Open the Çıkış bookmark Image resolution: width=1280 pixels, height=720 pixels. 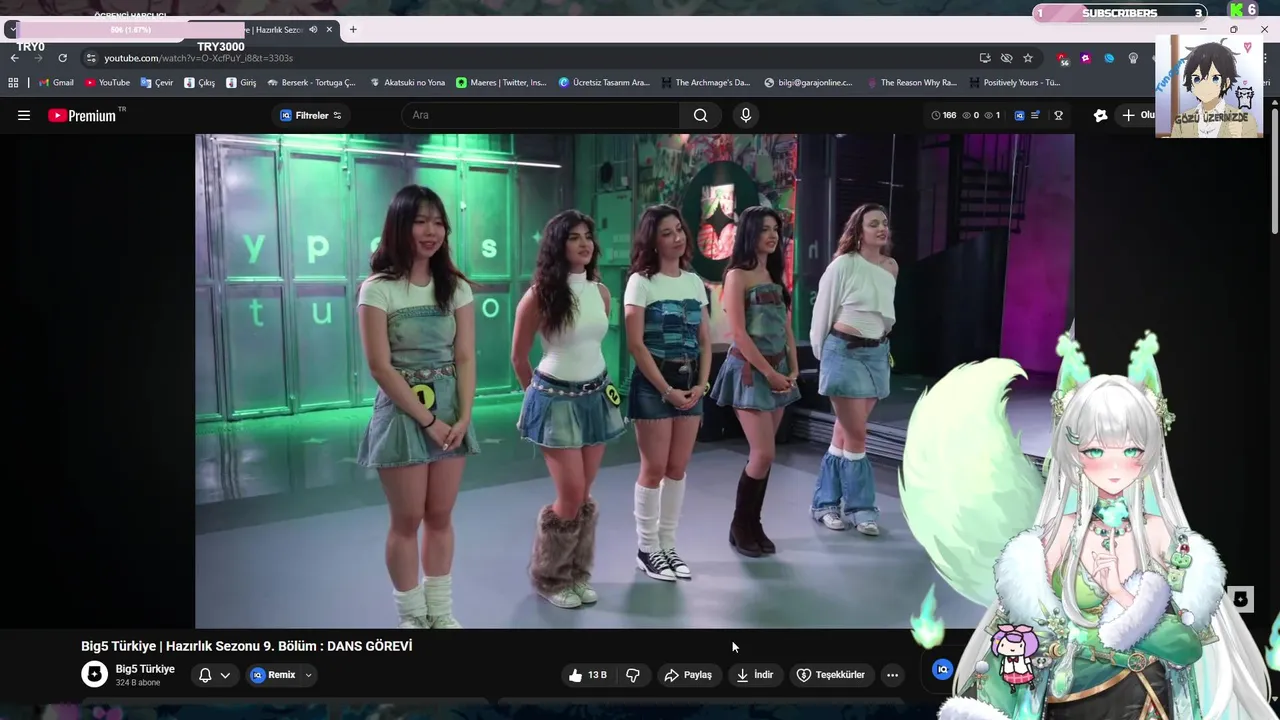[200, 83]
